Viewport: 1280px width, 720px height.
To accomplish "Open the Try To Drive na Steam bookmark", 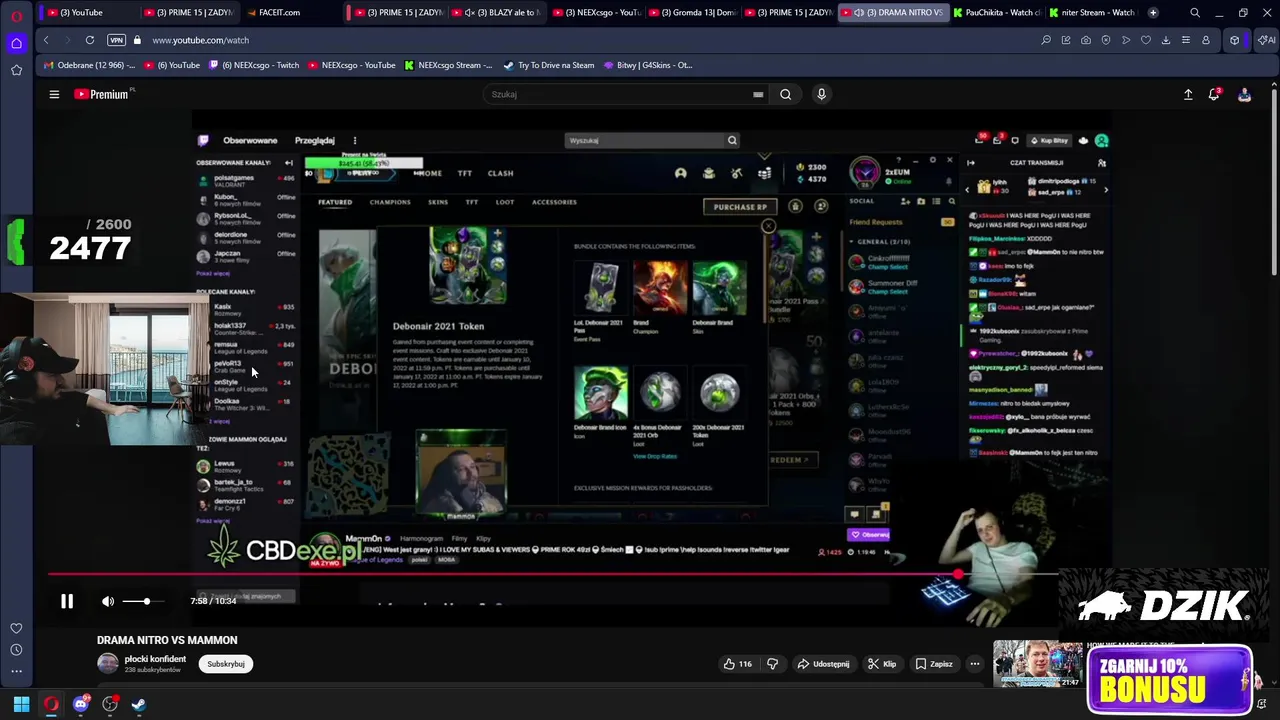I will point(549,65).
